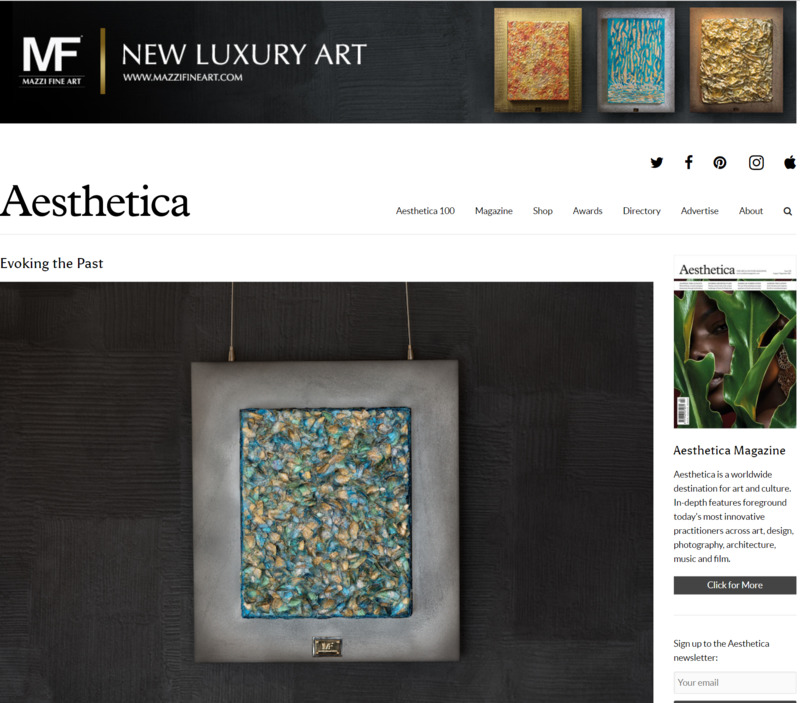Viewport: 800px width, 703px height.
Task: Open the Magazine menu item
Action: click(493, 211)
